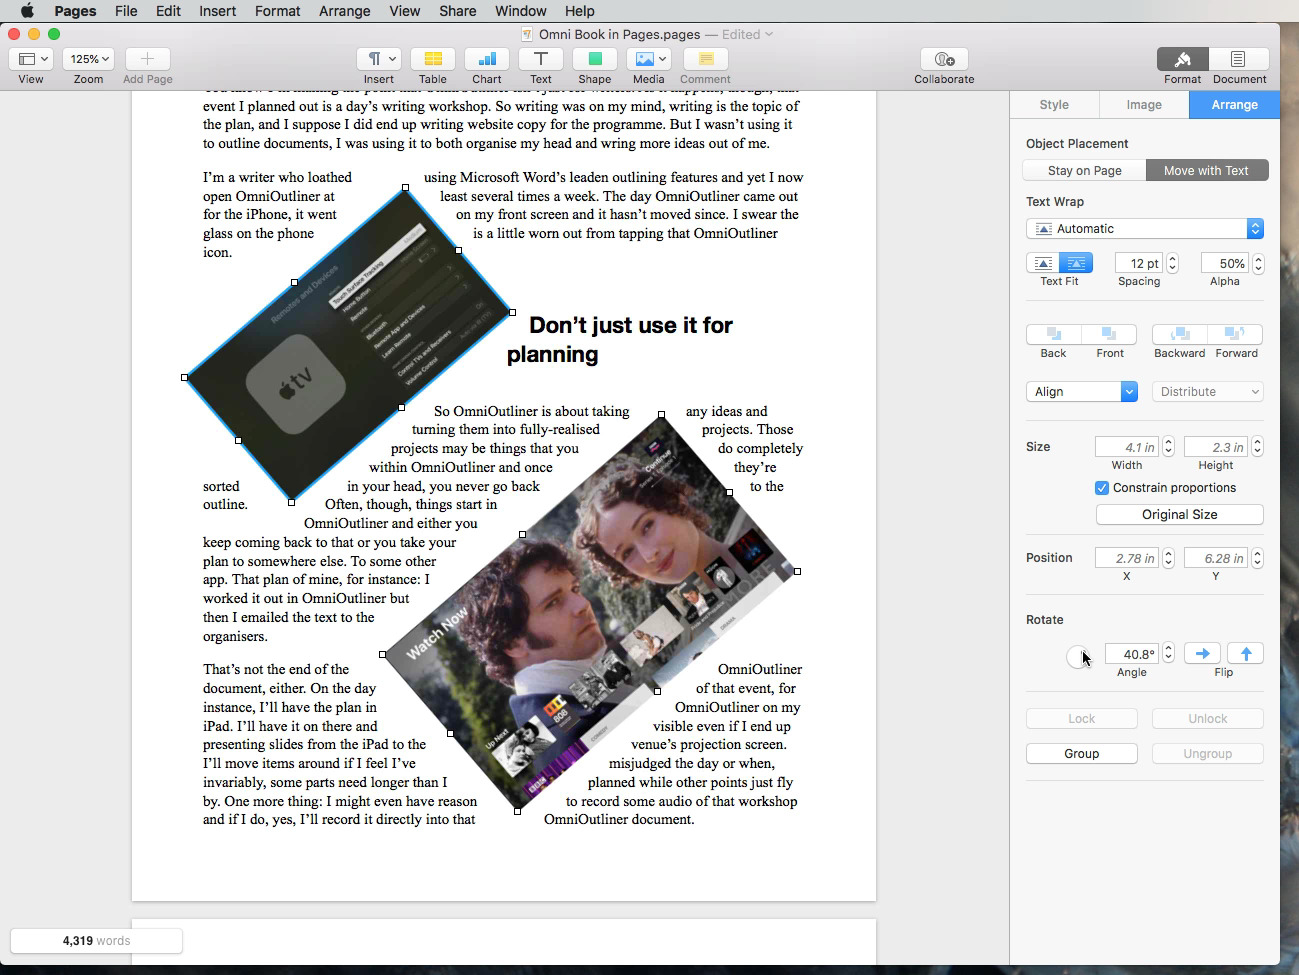Select Move with Text placement
The image size is (1299, 975).
[x=1207, y=170]
